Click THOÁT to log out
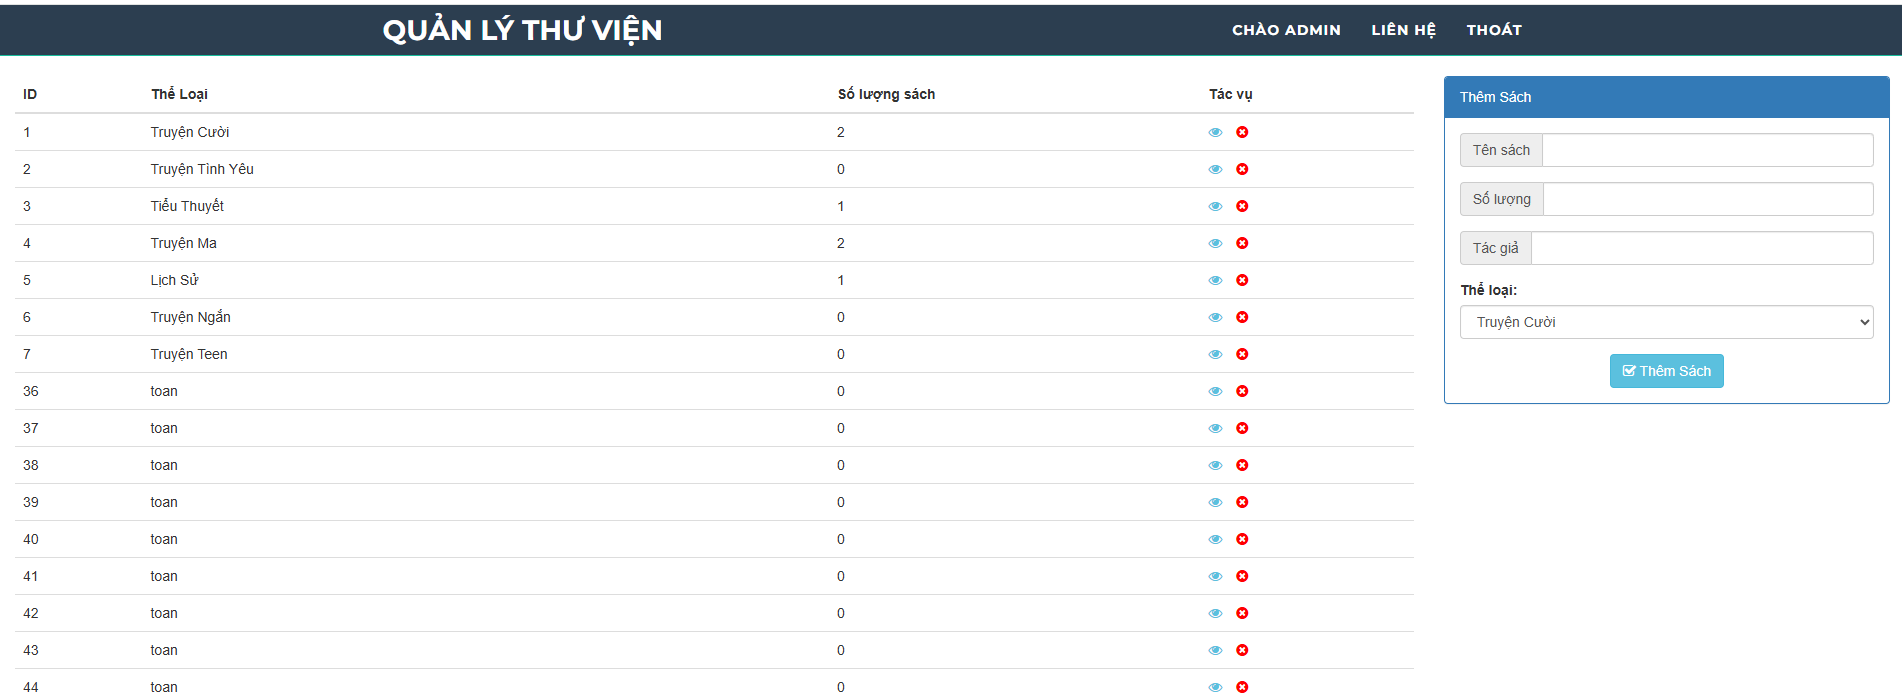 pos(1494,30)
